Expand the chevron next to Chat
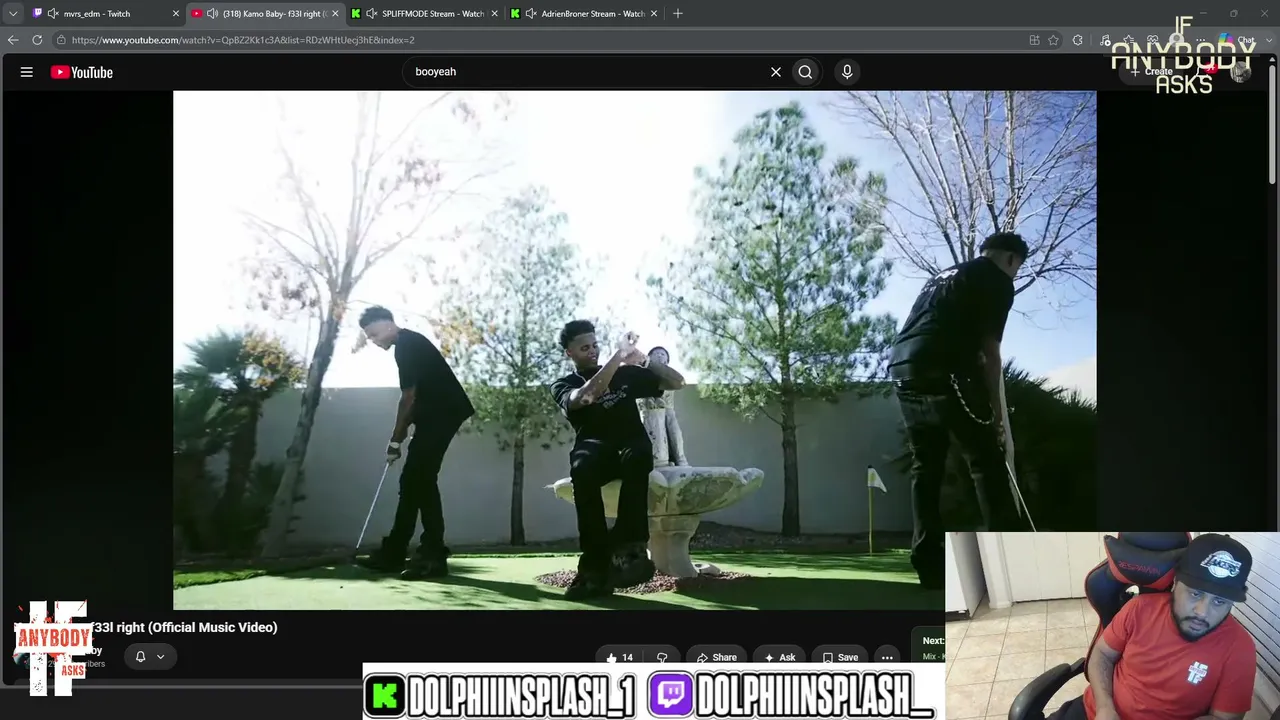The height and width of the screenshot is (720, 1280). point(1267,40)
